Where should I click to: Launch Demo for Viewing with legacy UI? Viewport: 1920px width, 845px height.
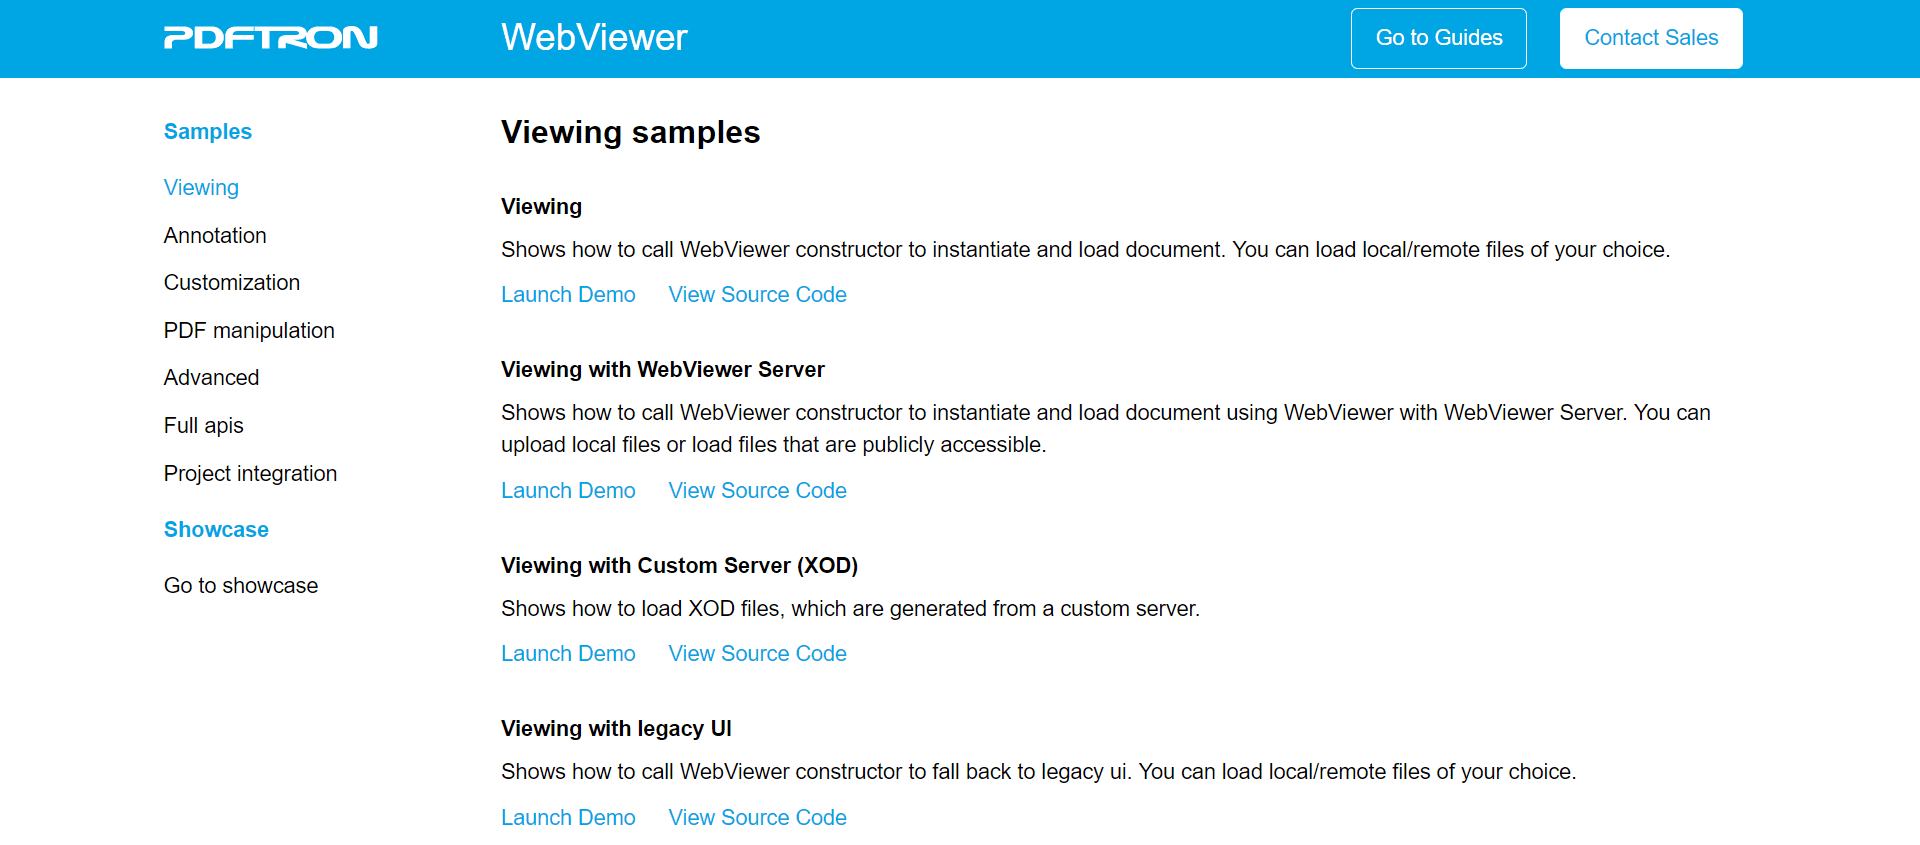click(x=568, y=818)
